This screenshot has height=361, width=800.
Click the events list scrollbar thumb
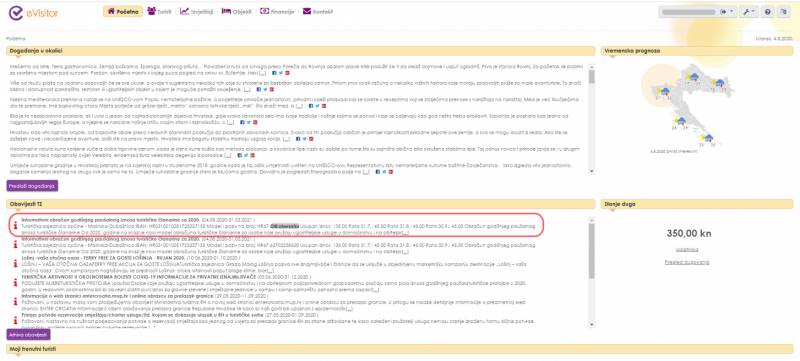click(592, 76)
